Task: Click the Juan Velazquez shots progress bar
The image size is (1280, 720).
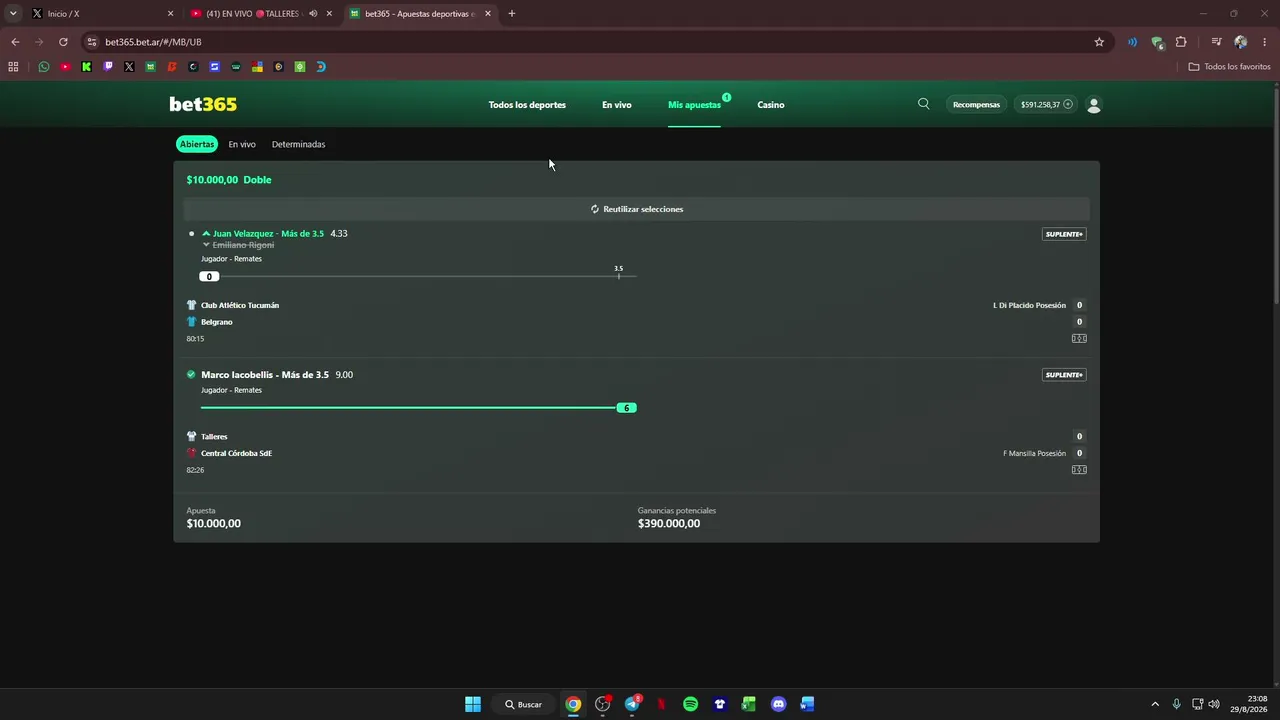Action: (418, 276)
